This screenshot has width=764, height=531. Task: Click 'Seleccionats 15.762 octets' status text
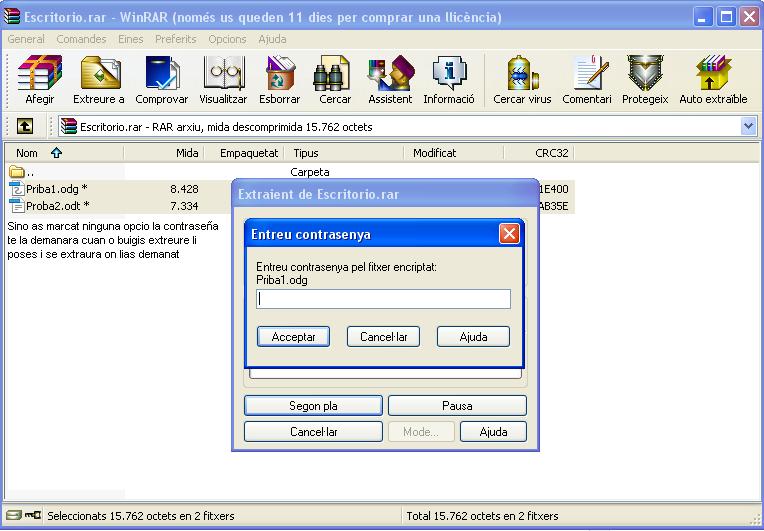click(141, 515)
